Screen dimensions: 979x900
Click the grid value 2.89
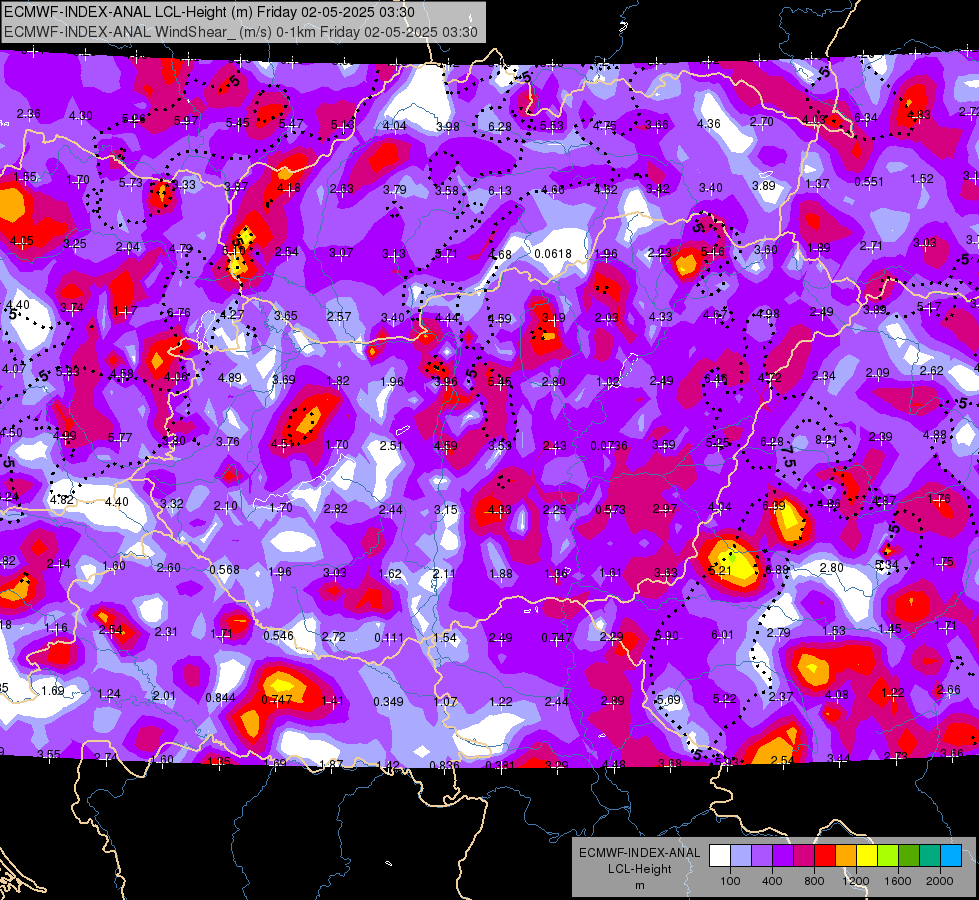click(612, 701)
